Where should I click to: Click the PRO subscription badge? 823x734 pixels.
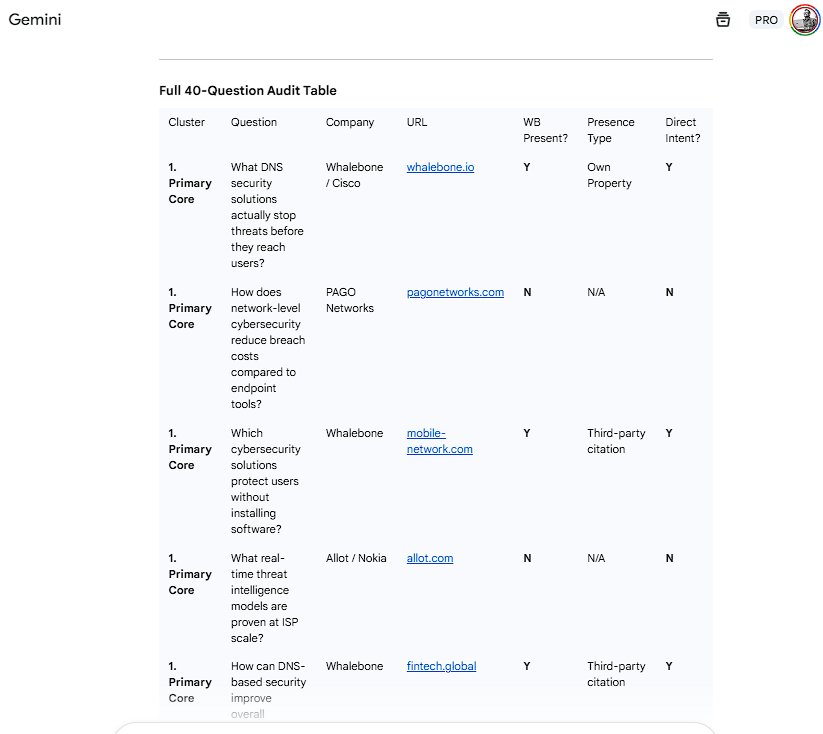point(766,19)
